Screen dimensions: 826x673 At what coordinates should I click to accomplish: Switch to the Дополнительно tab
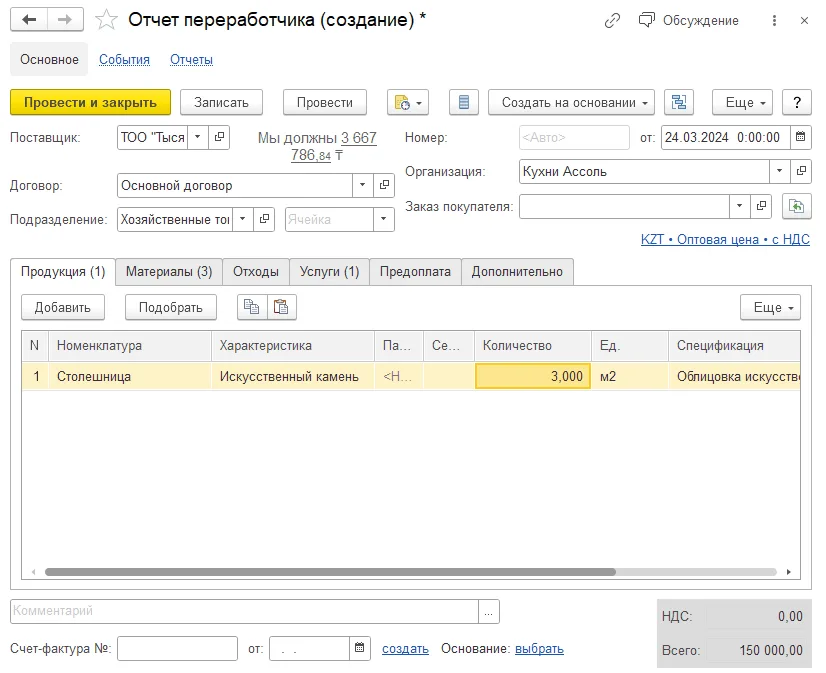click(x=517, y=272)
